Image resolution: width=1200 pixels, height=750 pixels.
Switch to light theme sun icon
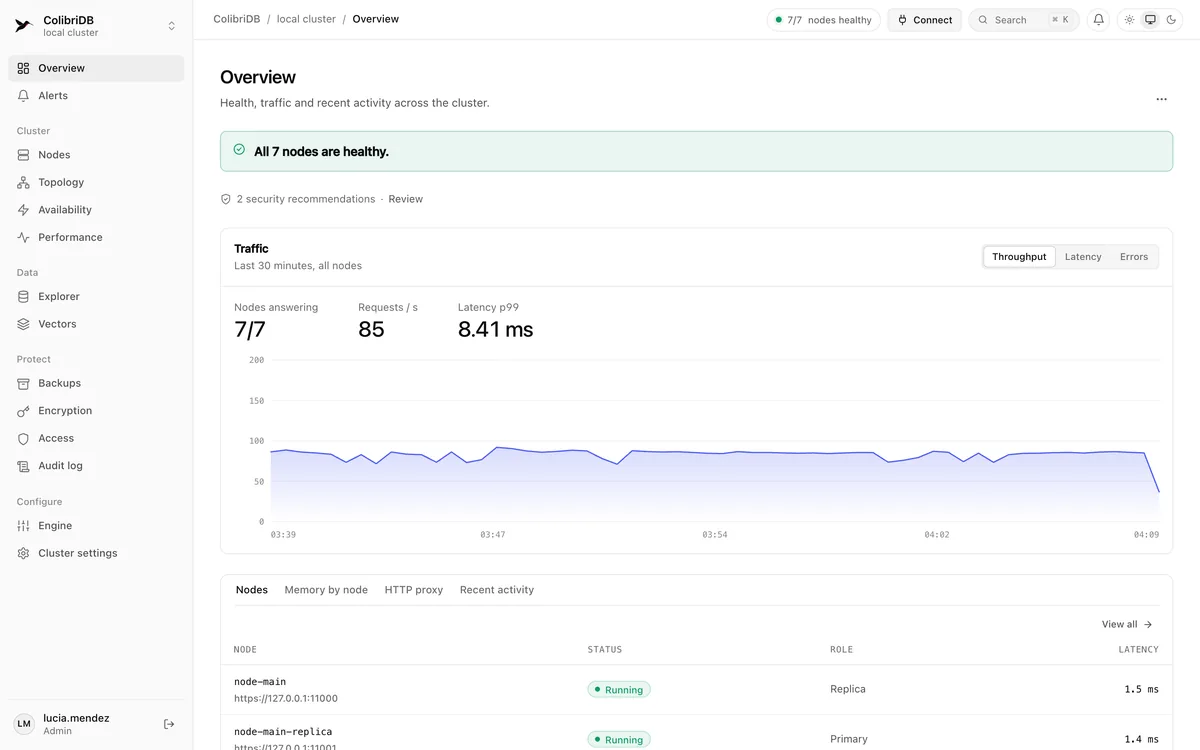(1129, 20)
